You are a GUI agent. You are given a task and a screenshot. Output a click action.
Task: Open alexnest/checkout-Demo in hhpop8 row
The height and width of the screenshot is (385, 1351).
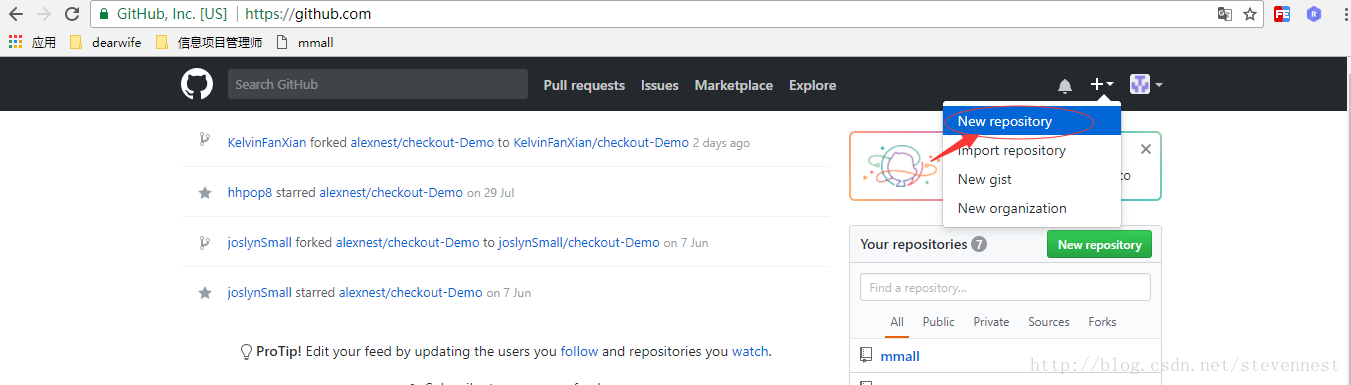coord(391,192)
